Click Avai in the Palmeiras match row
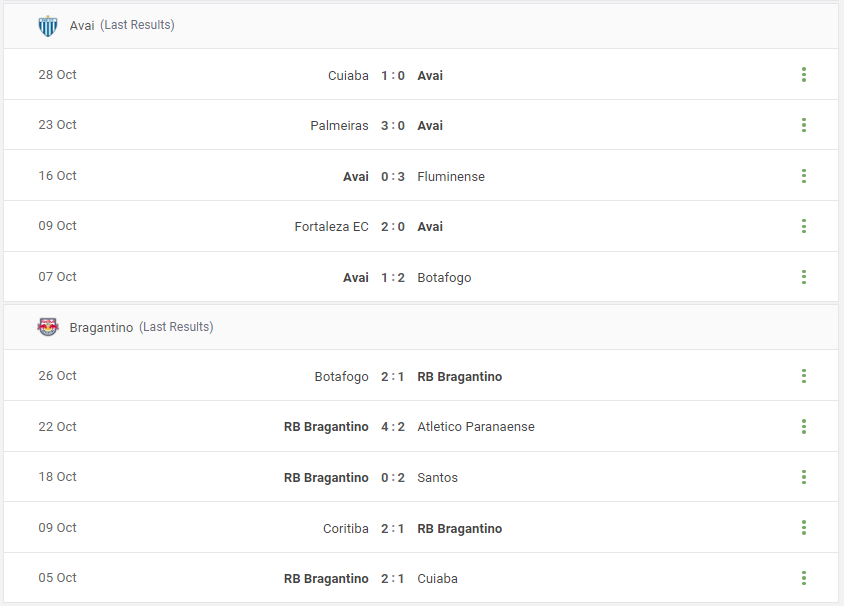Viewport: 844px width, 606px height. pyautogui.click(x=430, y=125)
